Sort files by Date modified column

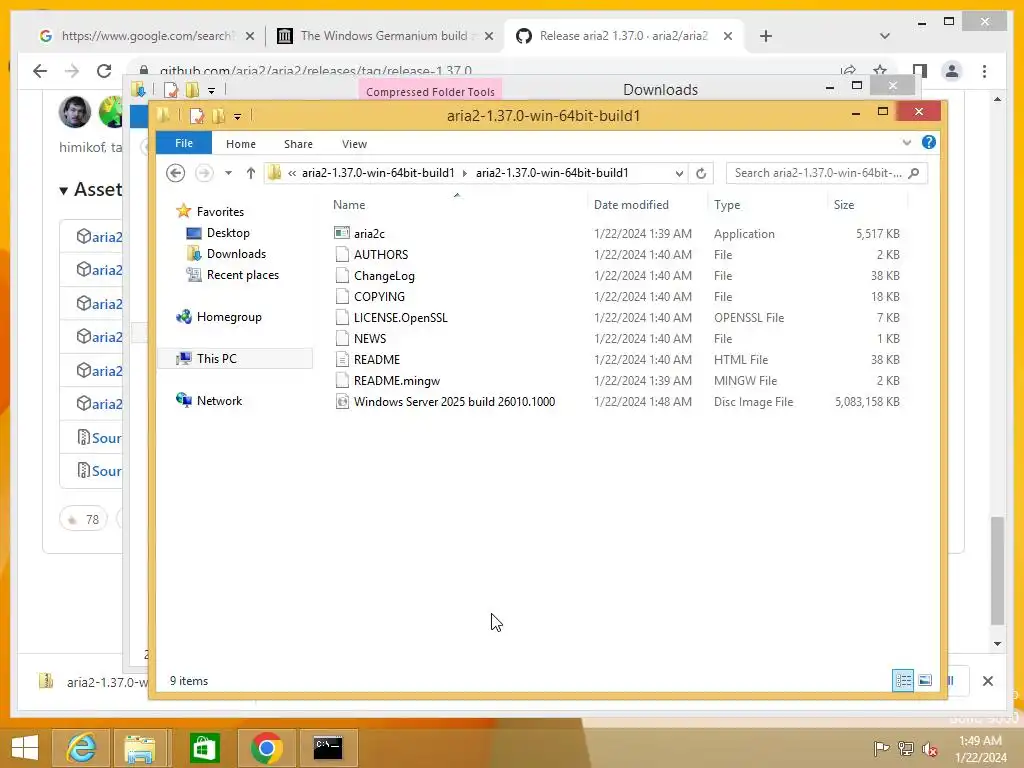click(x=631, y=204)
